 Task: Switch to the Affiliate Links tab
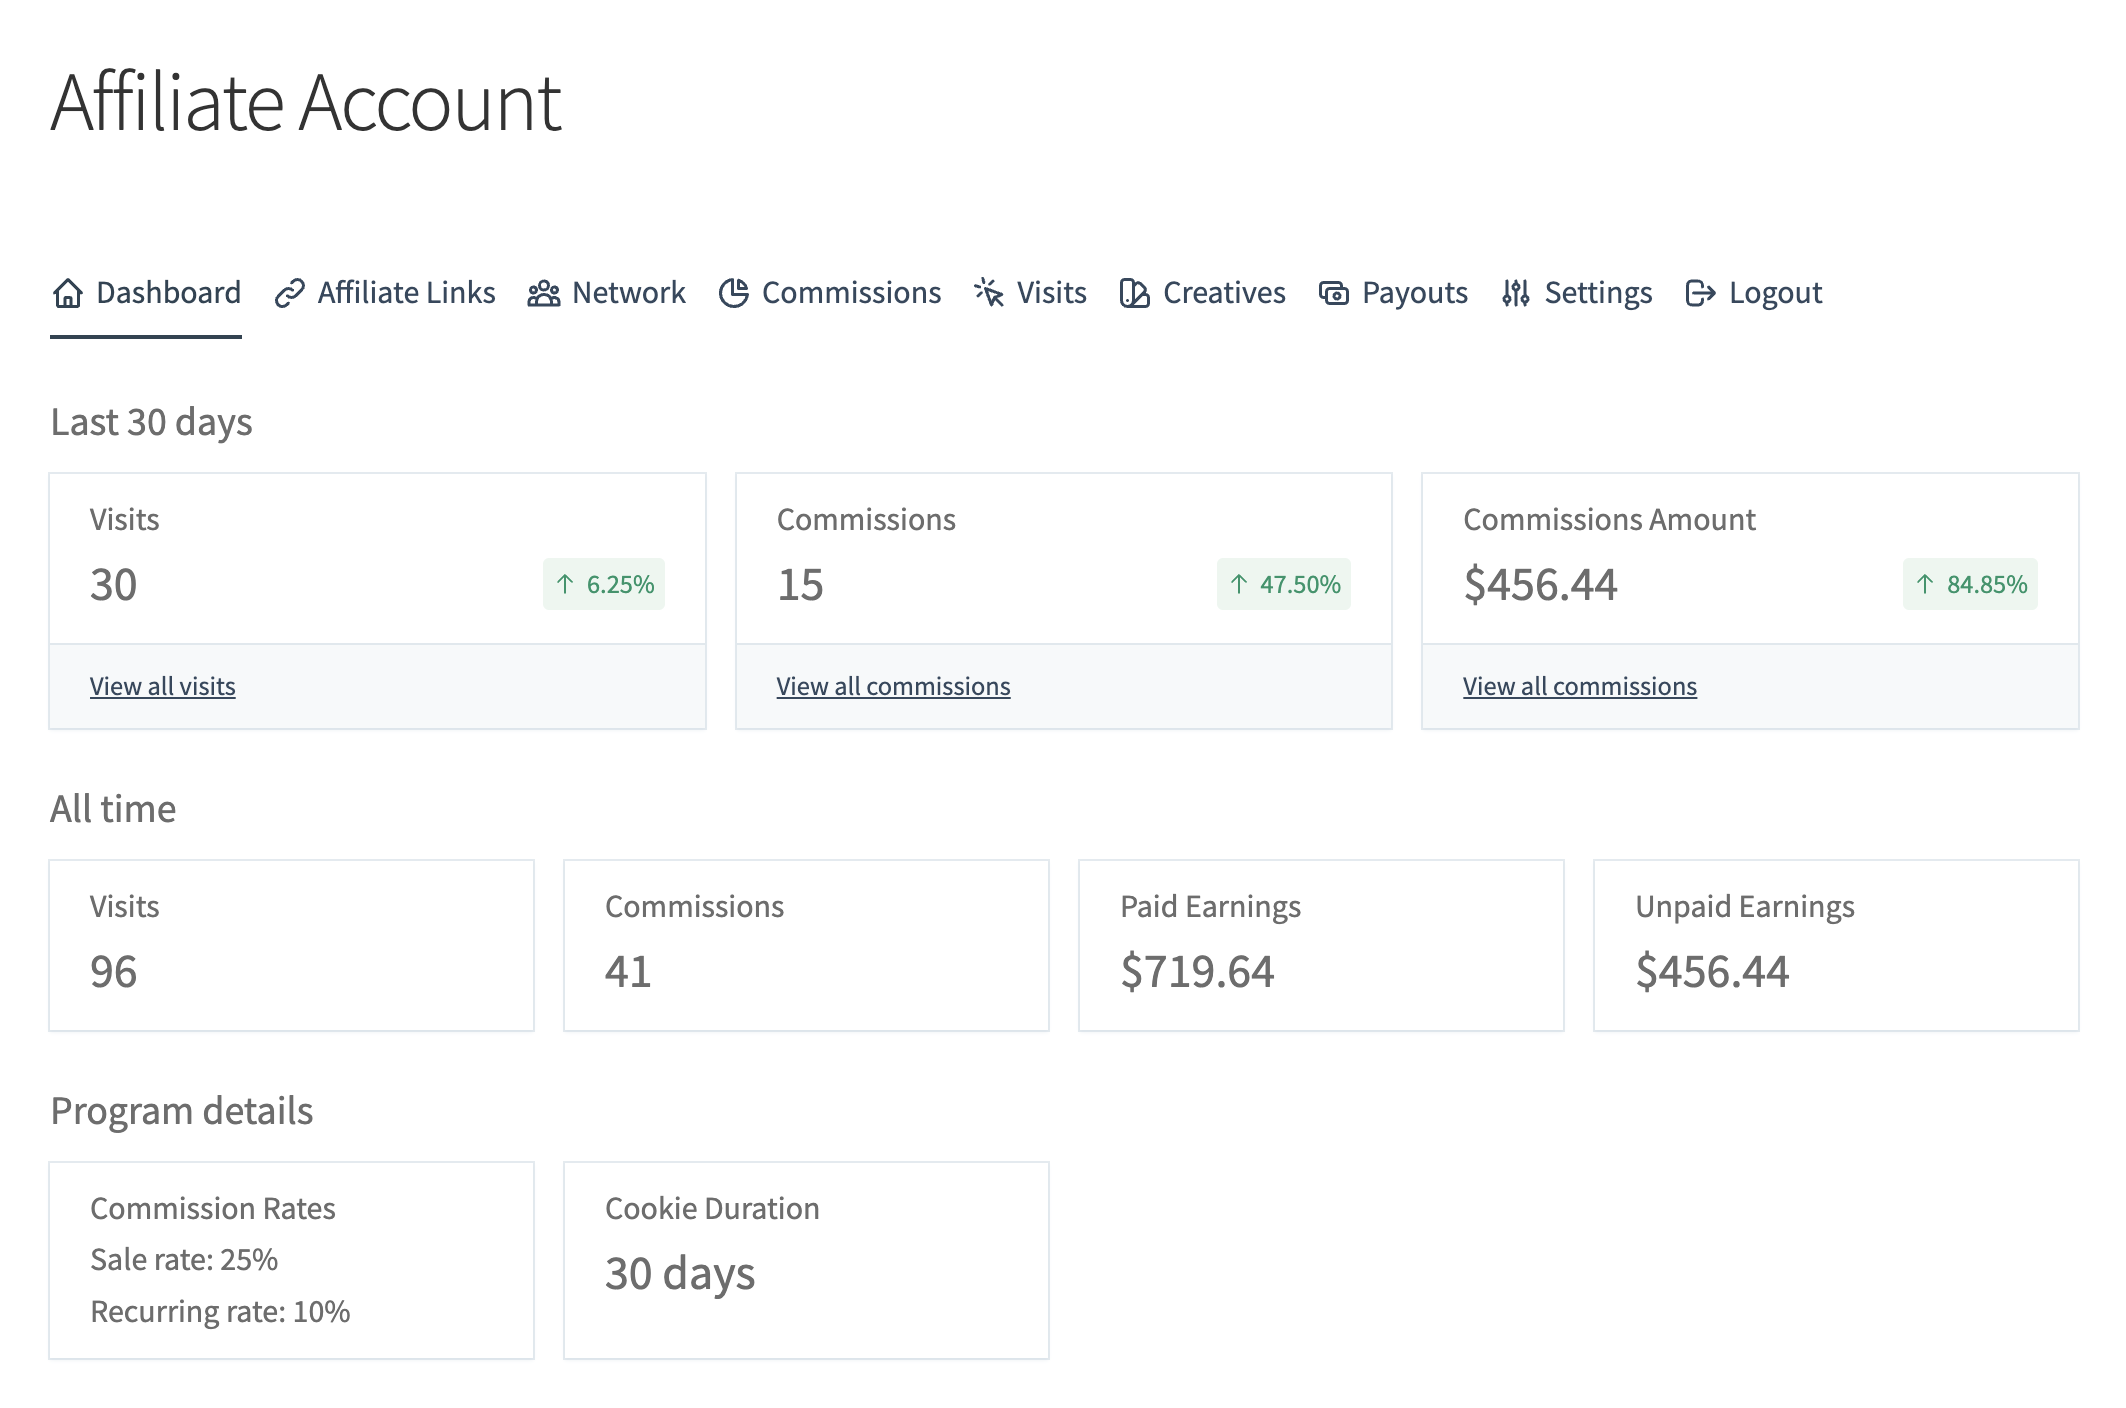(x=405, y=293)
